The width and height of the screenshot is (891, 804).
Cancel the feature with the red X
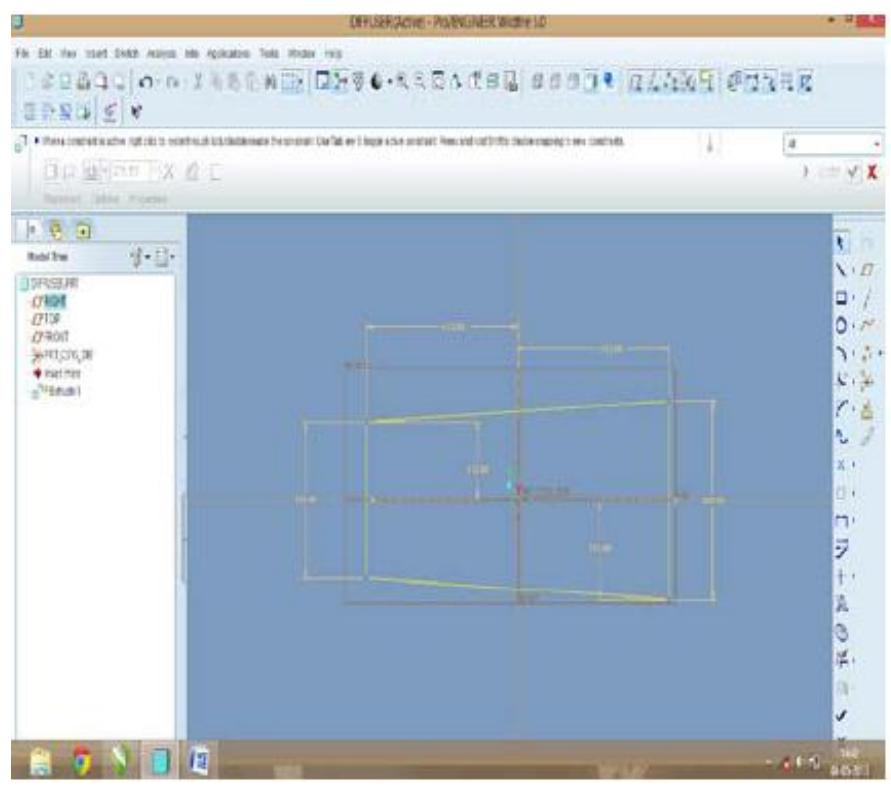[870, 171]
